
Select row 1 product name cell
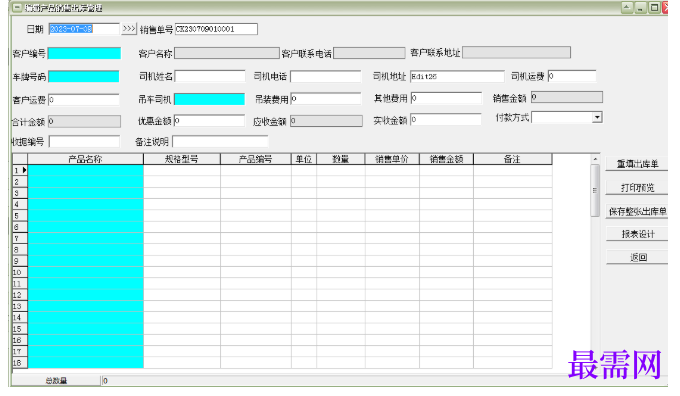tap(85, 170)
